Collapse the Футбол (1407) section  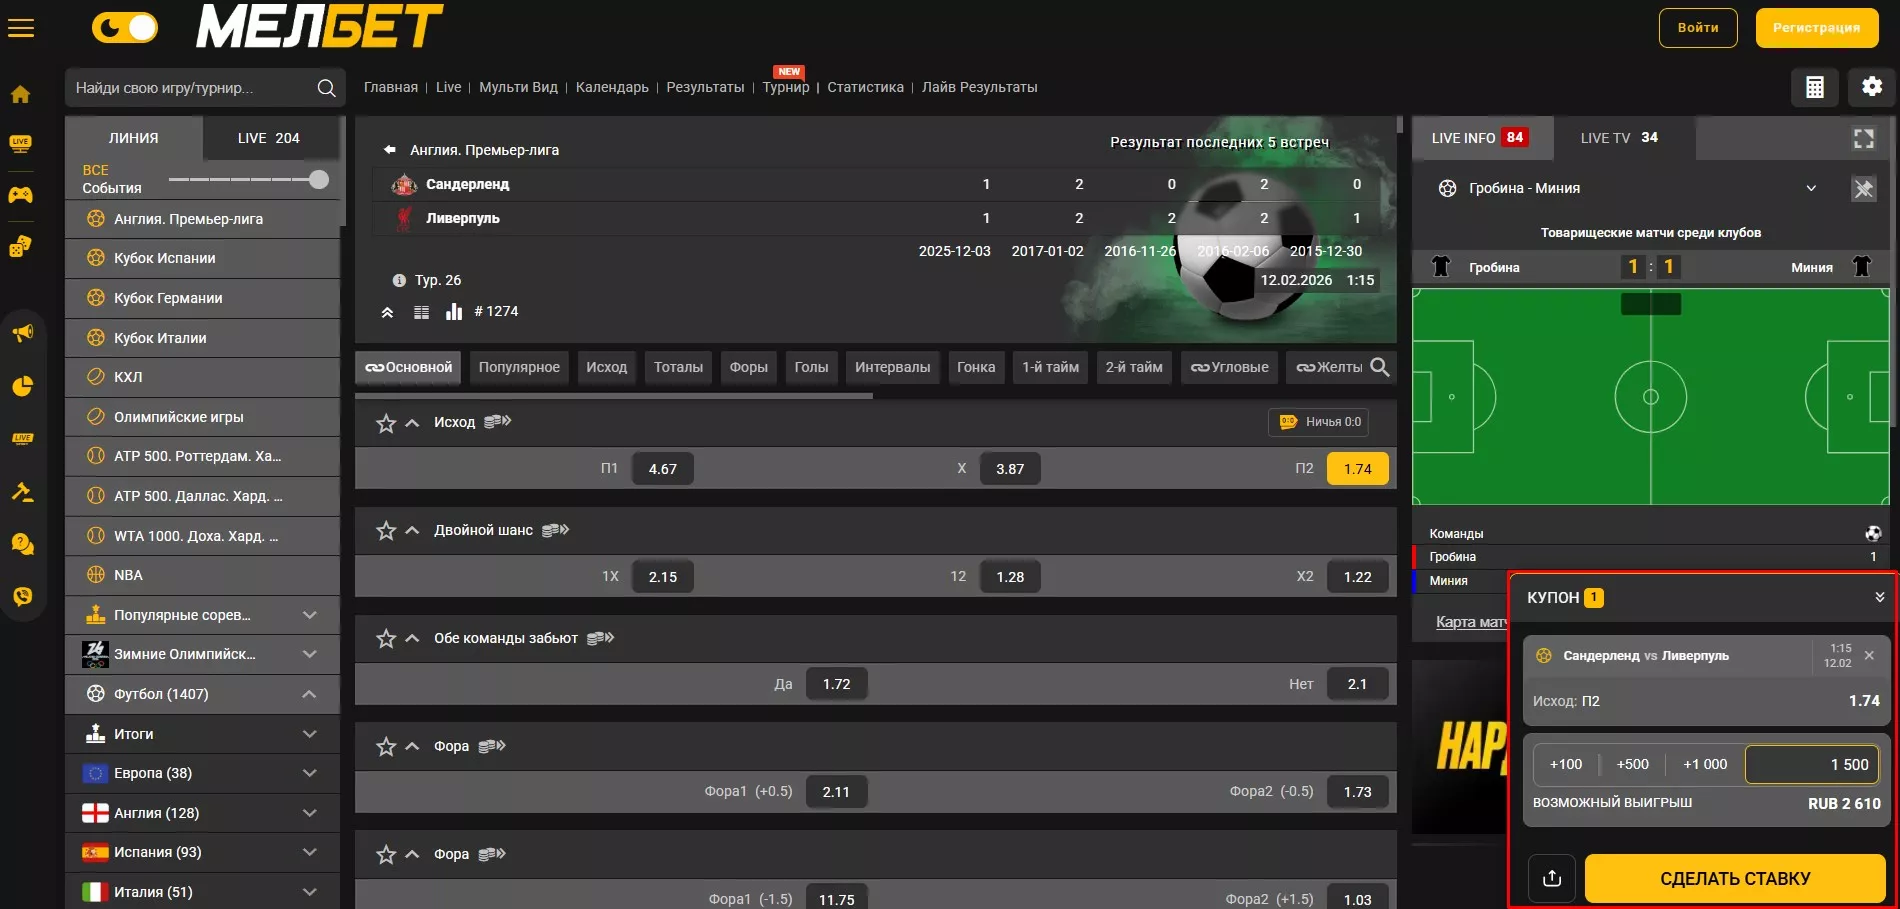click(x=309, y=694)
